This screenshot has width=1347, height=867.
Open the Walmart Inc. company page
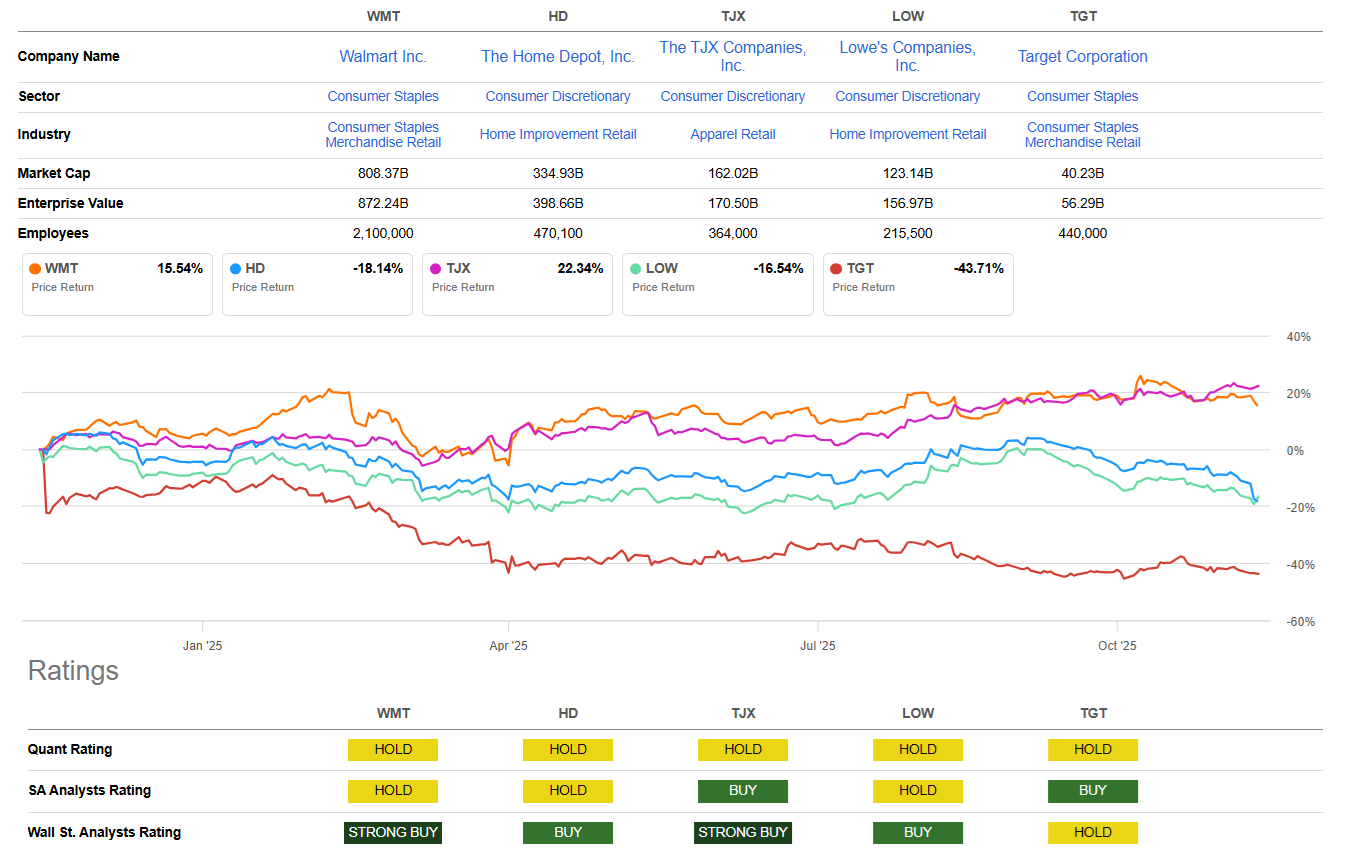point(383,57)
